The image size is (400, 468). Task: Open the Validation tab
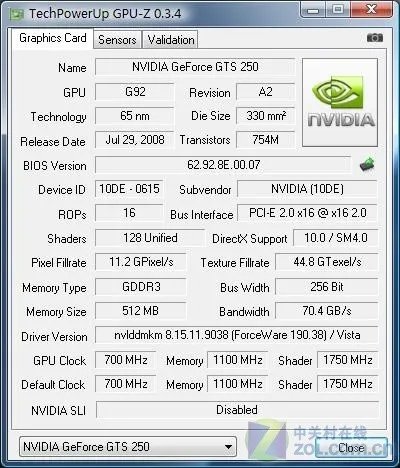point(171,40)
